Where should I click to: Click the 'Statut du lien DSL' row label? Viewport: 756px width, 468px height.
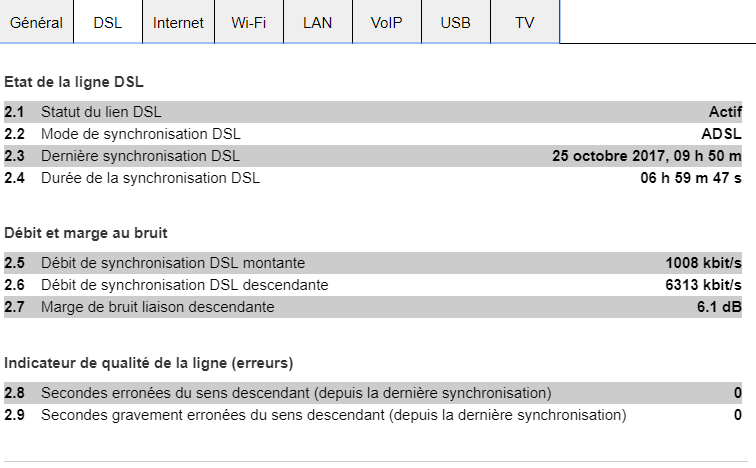(101, 112)
